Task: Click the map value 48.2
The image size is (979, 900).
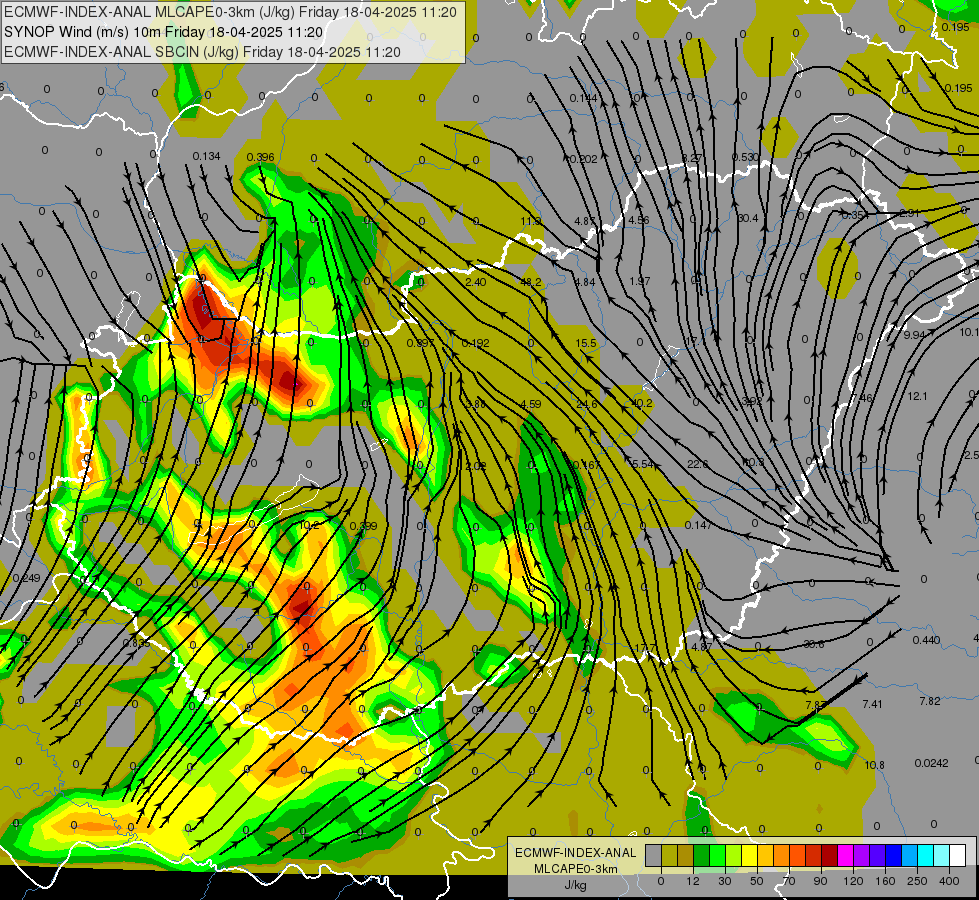Action: coord(531,282)
